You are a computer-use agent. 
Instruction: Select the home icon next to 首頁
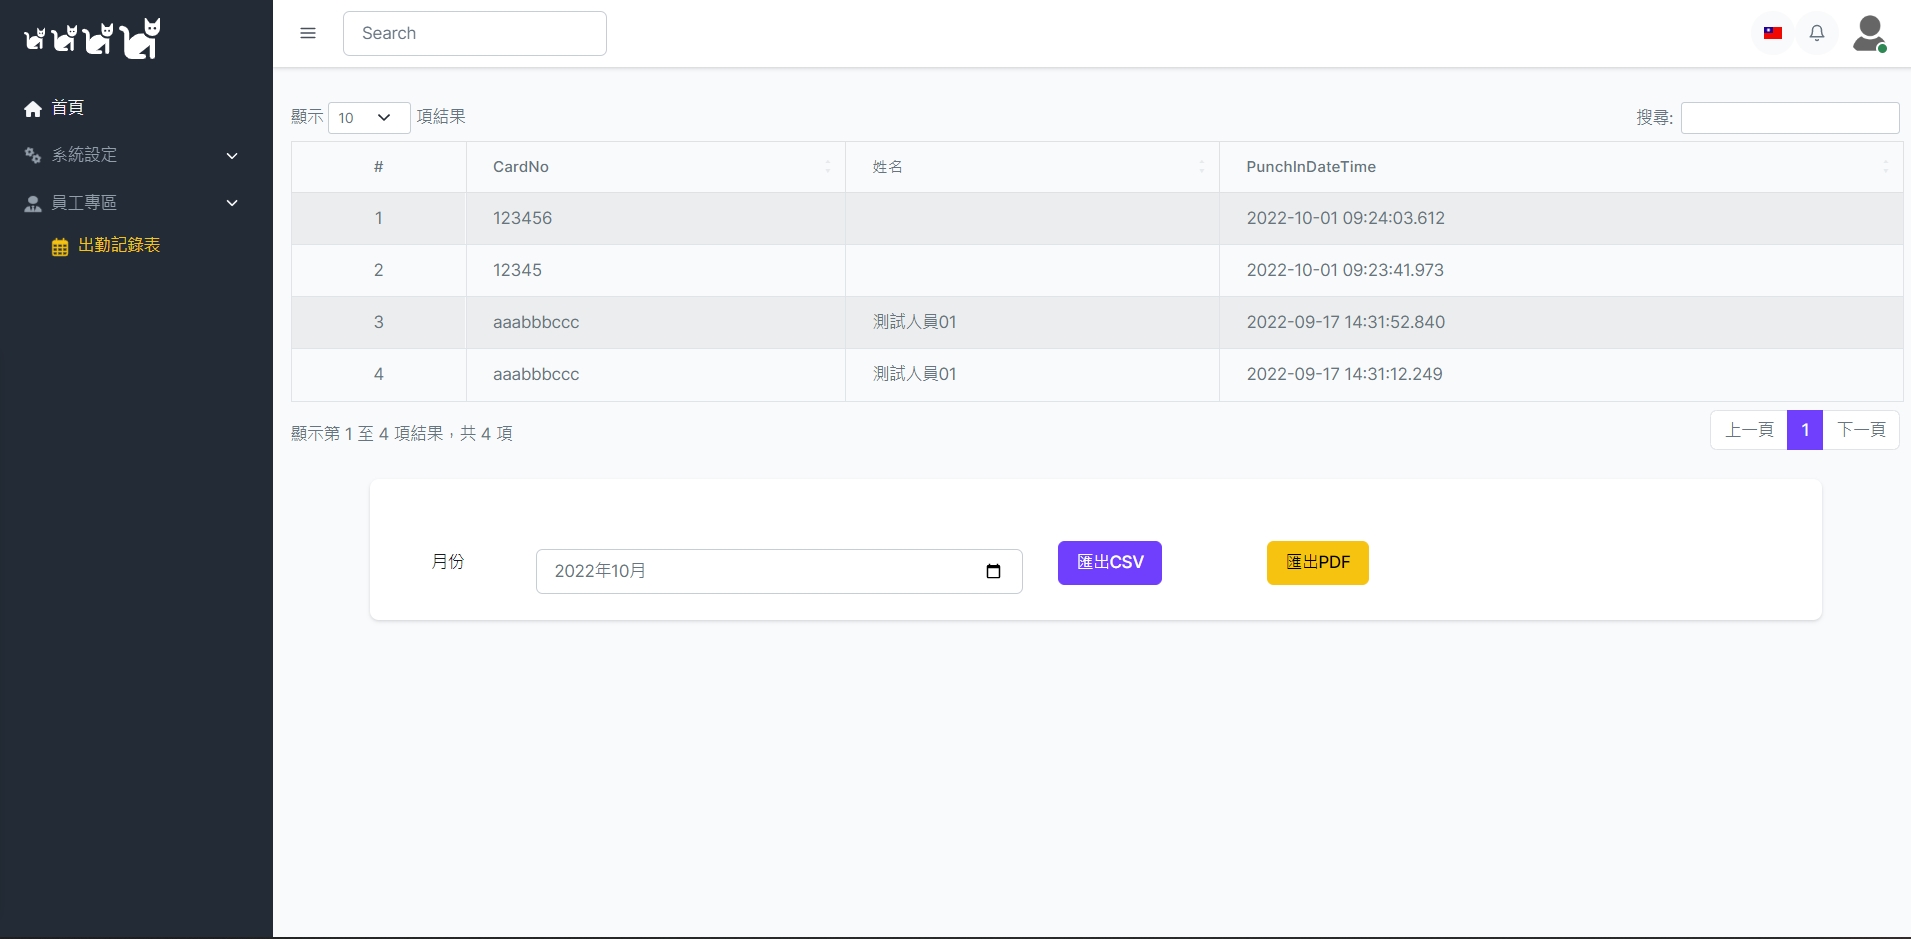pyautogui.click(x=32, y=107)
